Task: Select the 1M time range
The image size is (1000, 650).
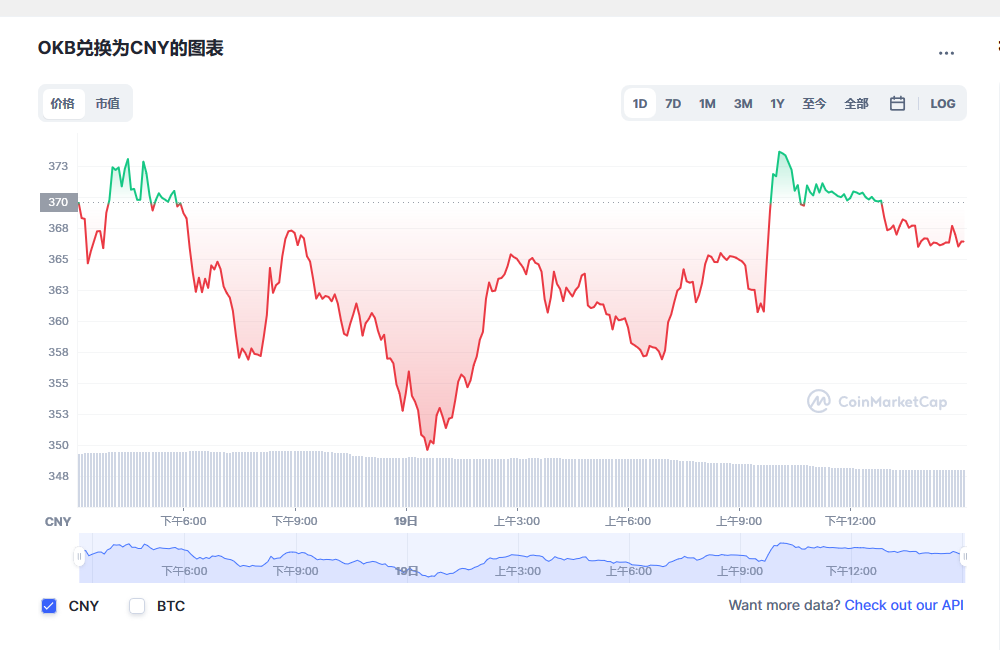Action: [x=707, y=103]
